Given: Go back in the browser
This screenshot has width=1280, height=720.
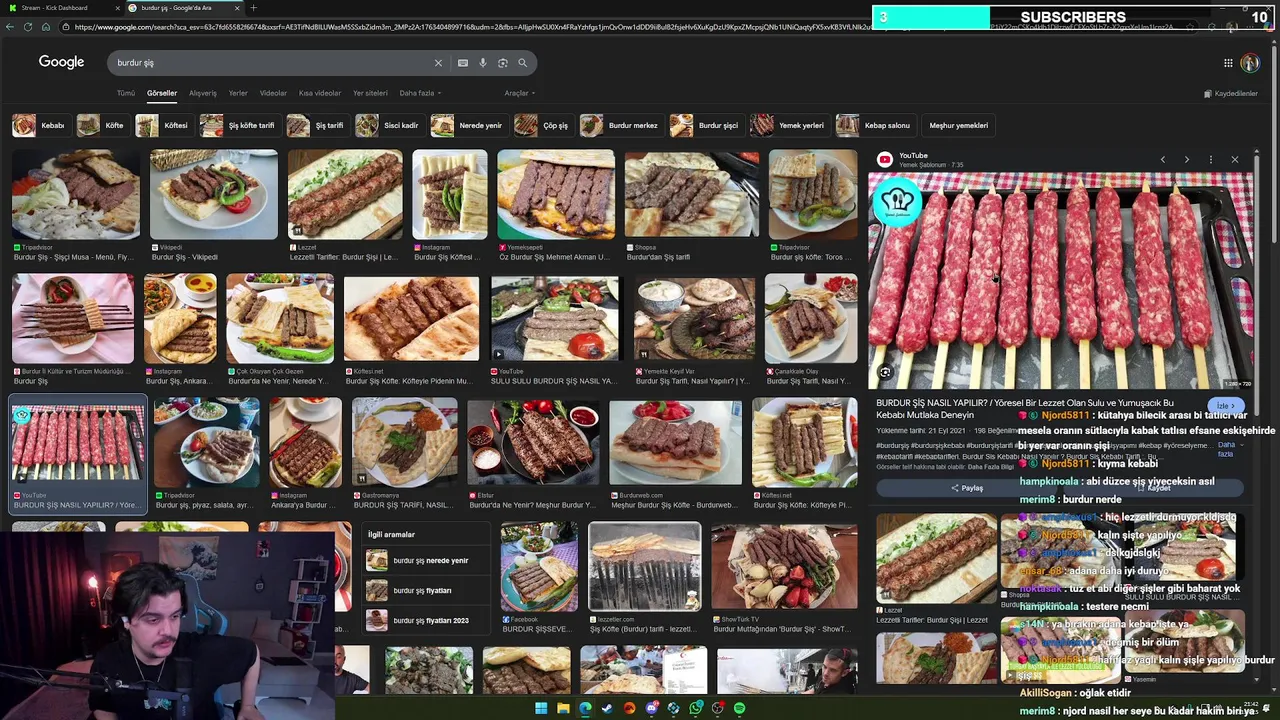Looking at the screenshot, I should tap(10, 27).
